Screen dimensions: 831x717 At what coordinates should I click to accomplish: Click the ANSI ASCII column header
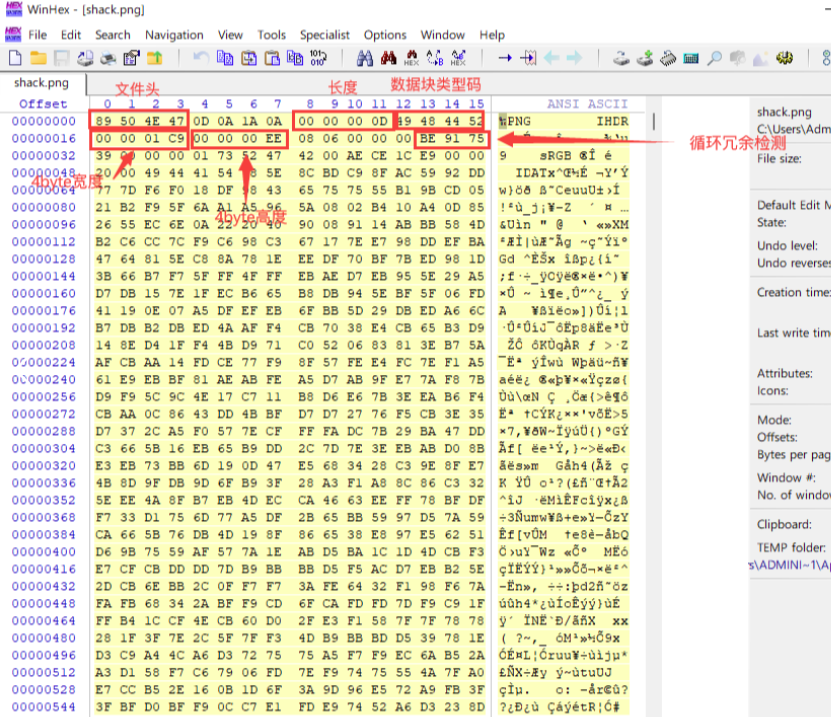click(586, 104)
